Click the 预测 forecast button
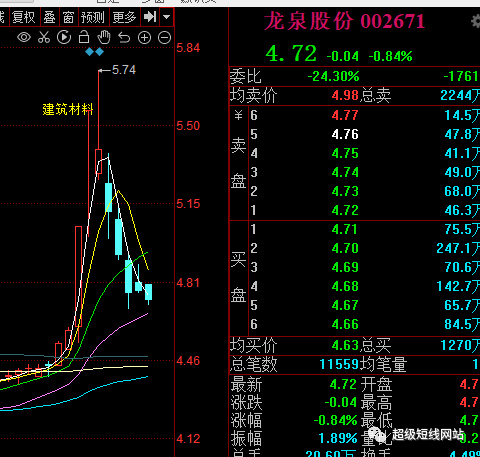 [x=93, y=17]
